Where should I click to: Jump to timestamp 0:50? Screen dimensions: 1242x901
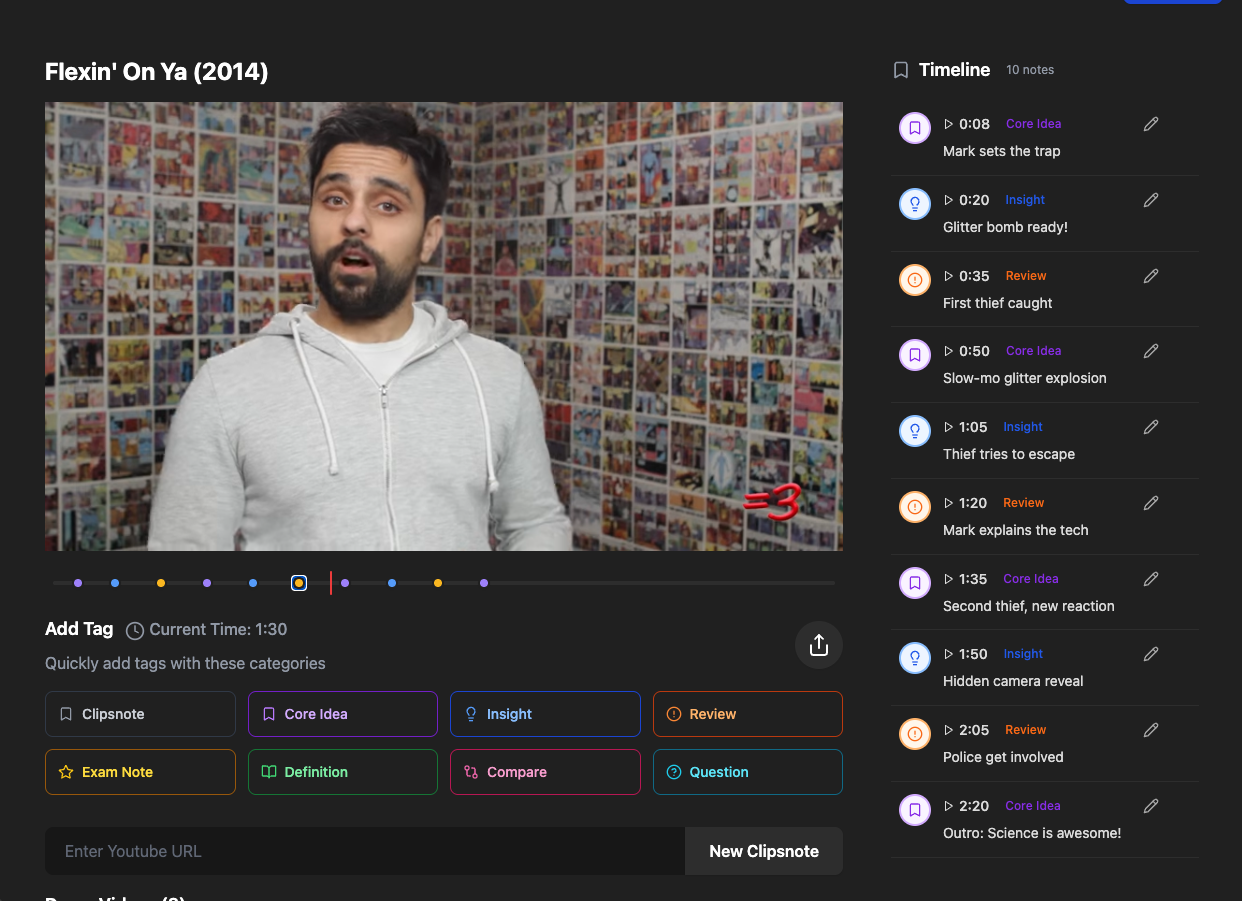967,351
